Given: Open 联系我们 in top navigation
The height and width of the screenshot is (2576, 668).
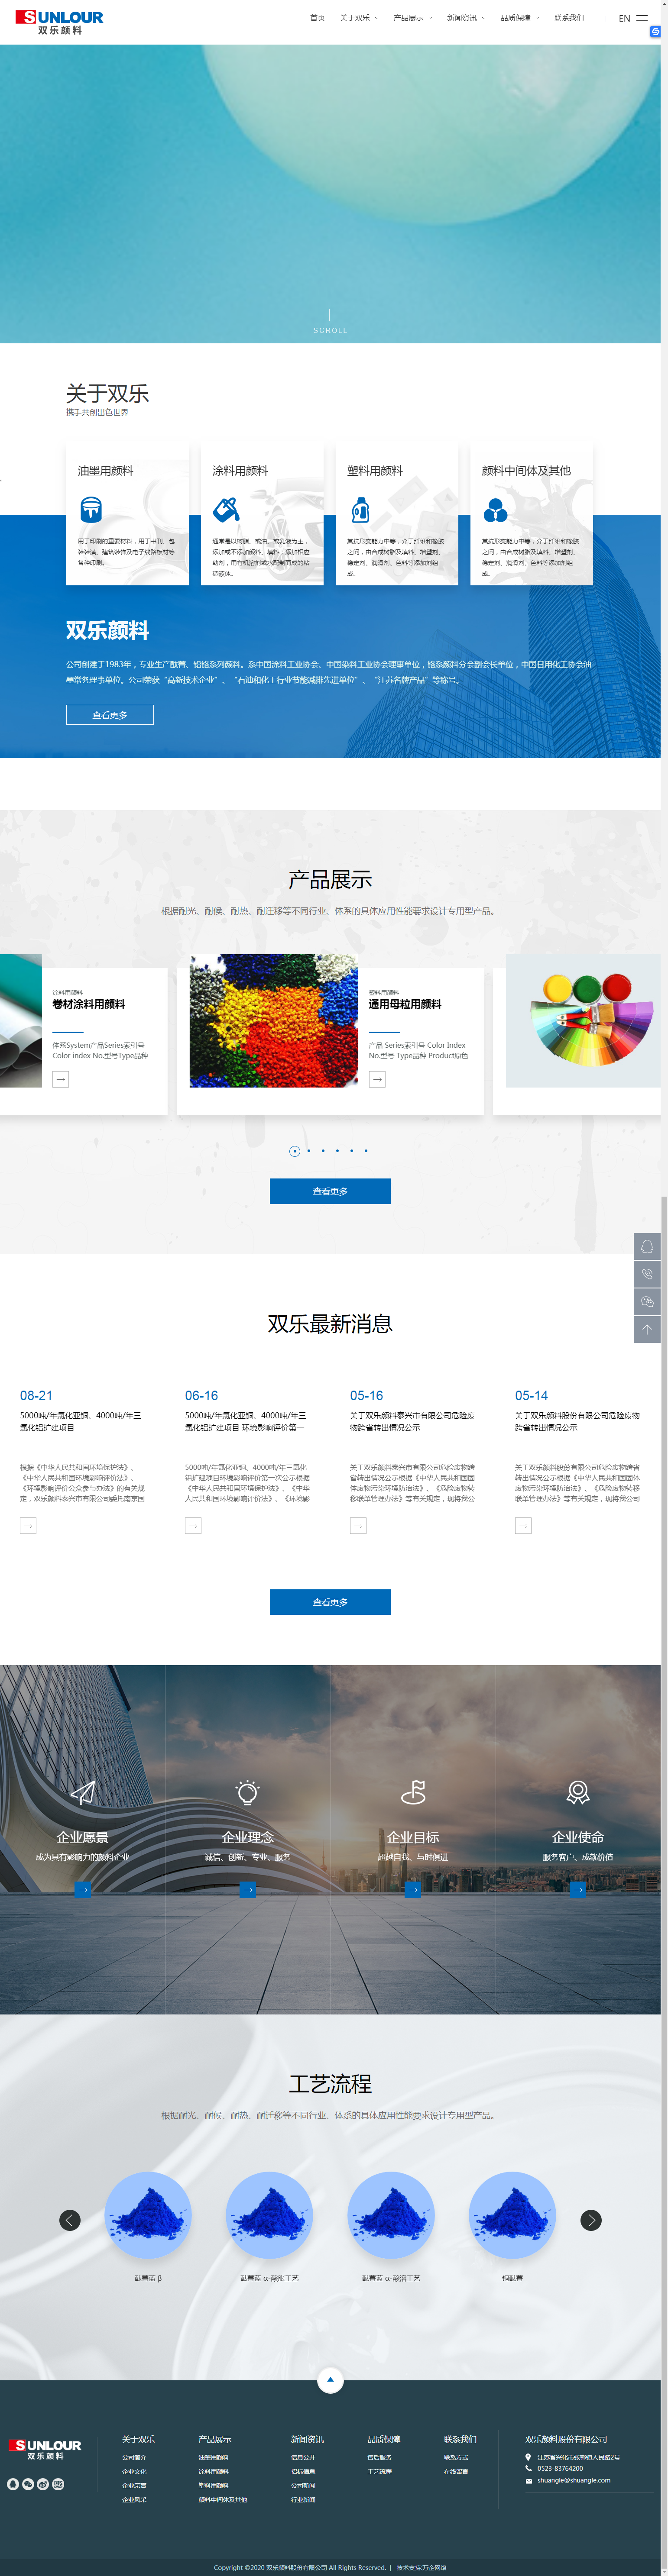Looking at the screenshot, I should (569, 18).
